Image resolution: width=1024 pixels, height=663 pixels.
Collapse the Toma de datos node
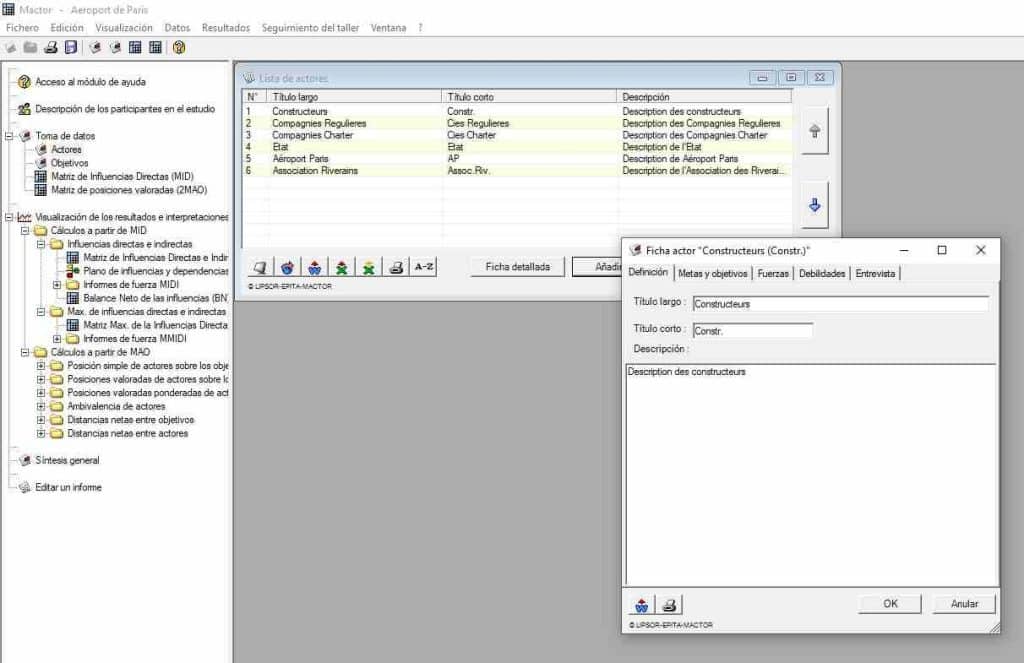9,136
